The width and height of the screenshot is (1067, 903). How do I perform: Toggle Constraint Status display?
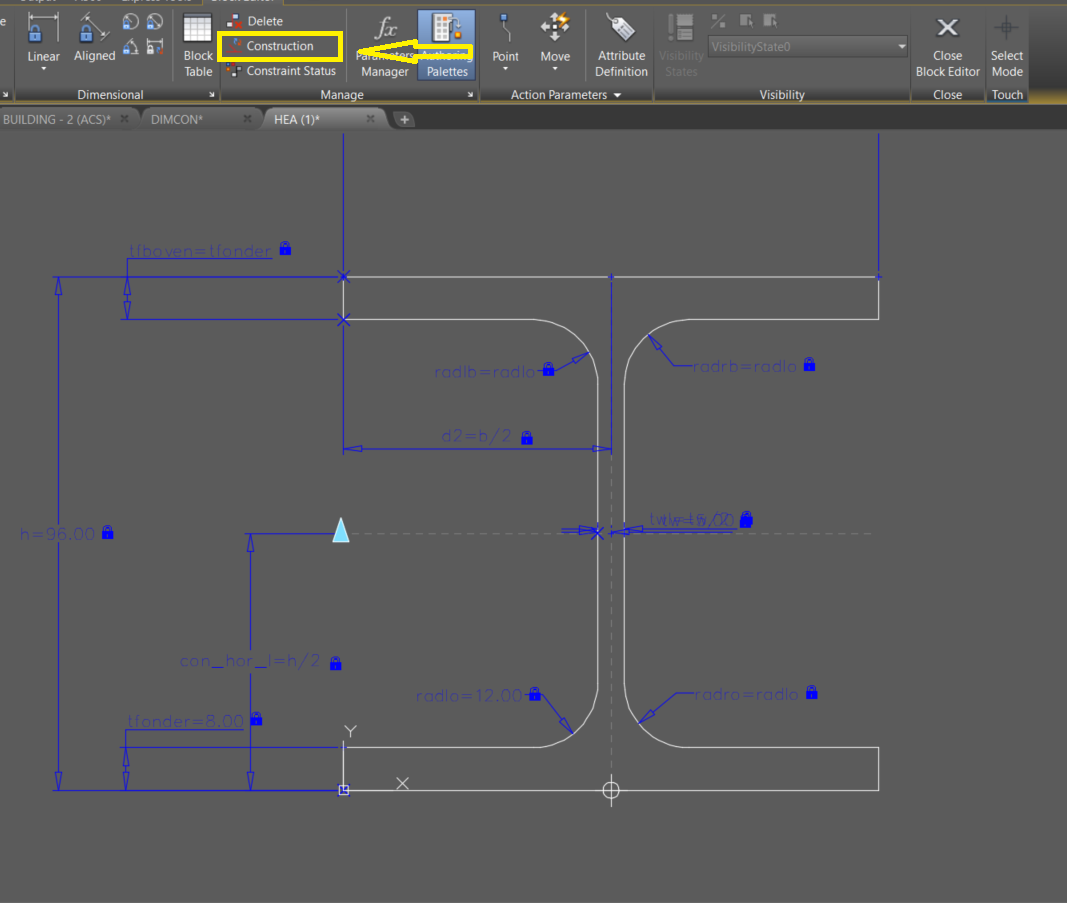pos(288,70)
